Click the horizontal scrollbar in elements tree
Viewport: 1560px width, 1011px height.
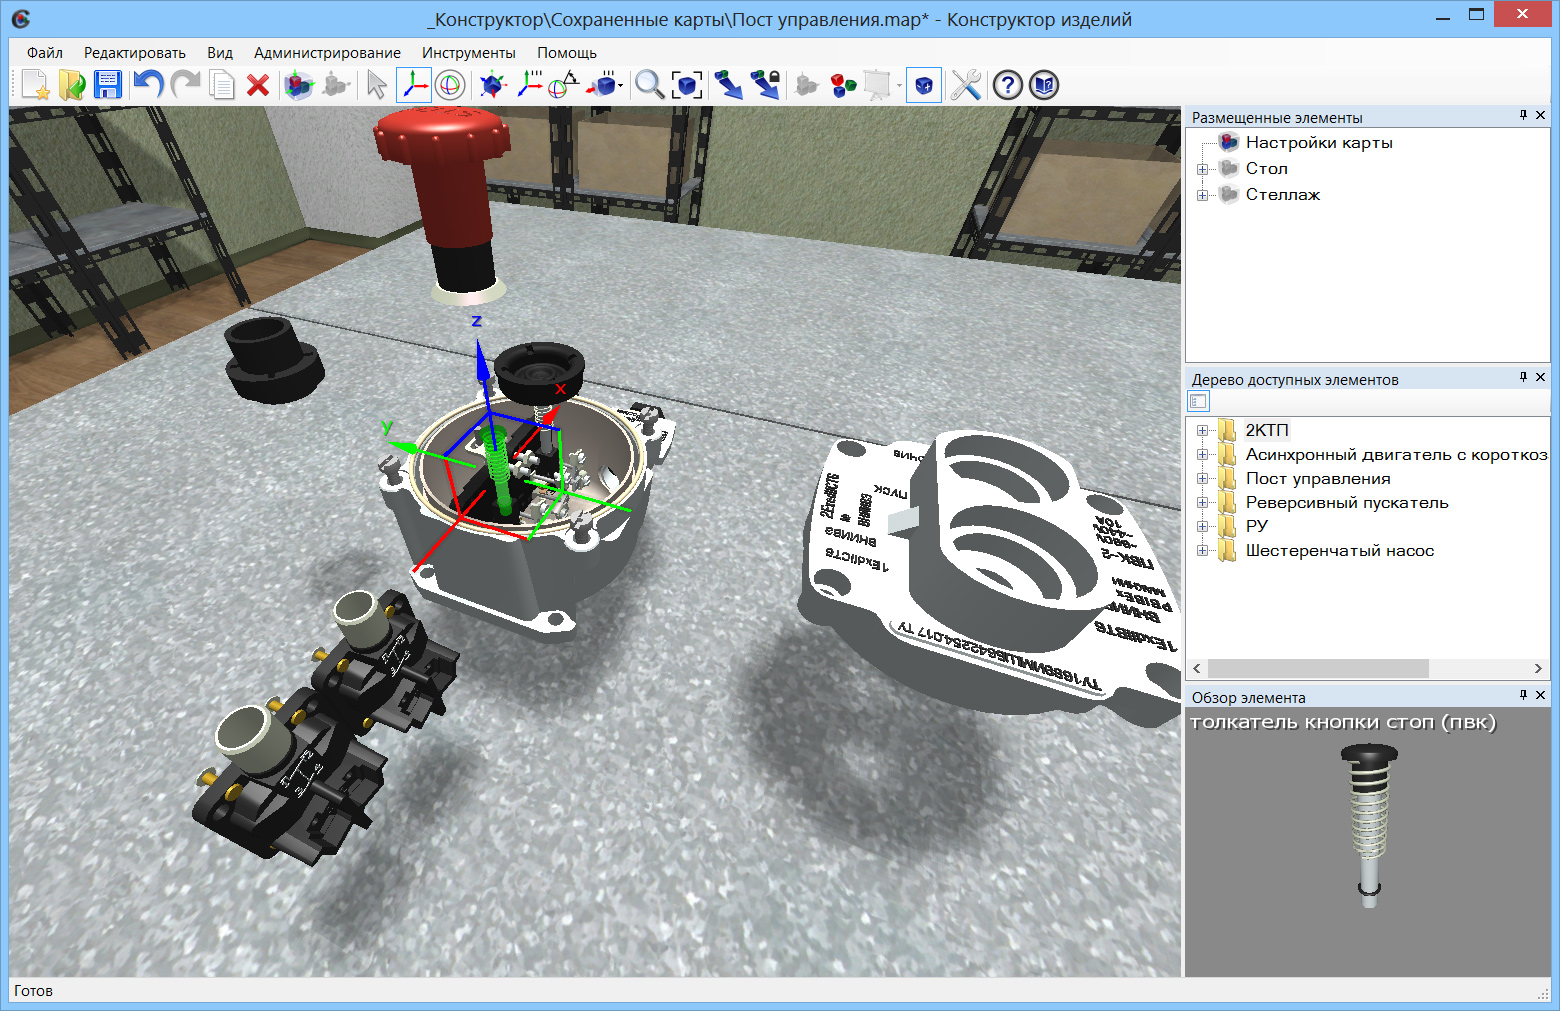(1317, 668)
